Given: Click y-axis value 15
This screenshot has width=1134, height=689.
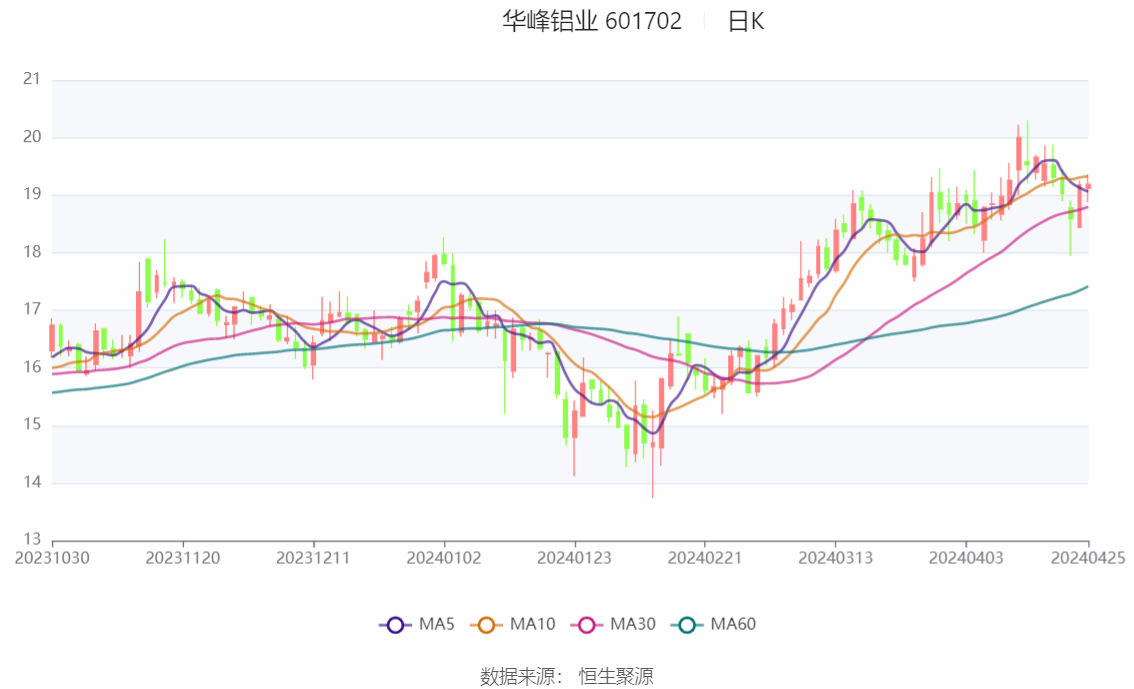Looking at the screenshot, I should 32,424.
